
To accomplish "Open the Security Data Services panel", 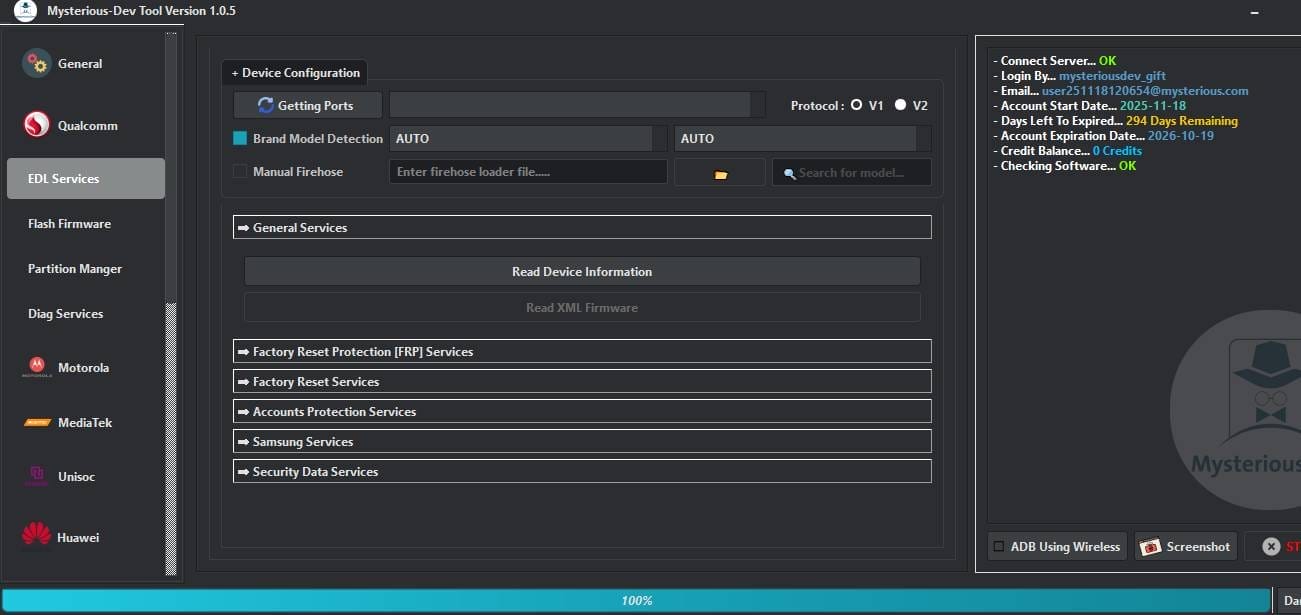I will click(582, 471).
